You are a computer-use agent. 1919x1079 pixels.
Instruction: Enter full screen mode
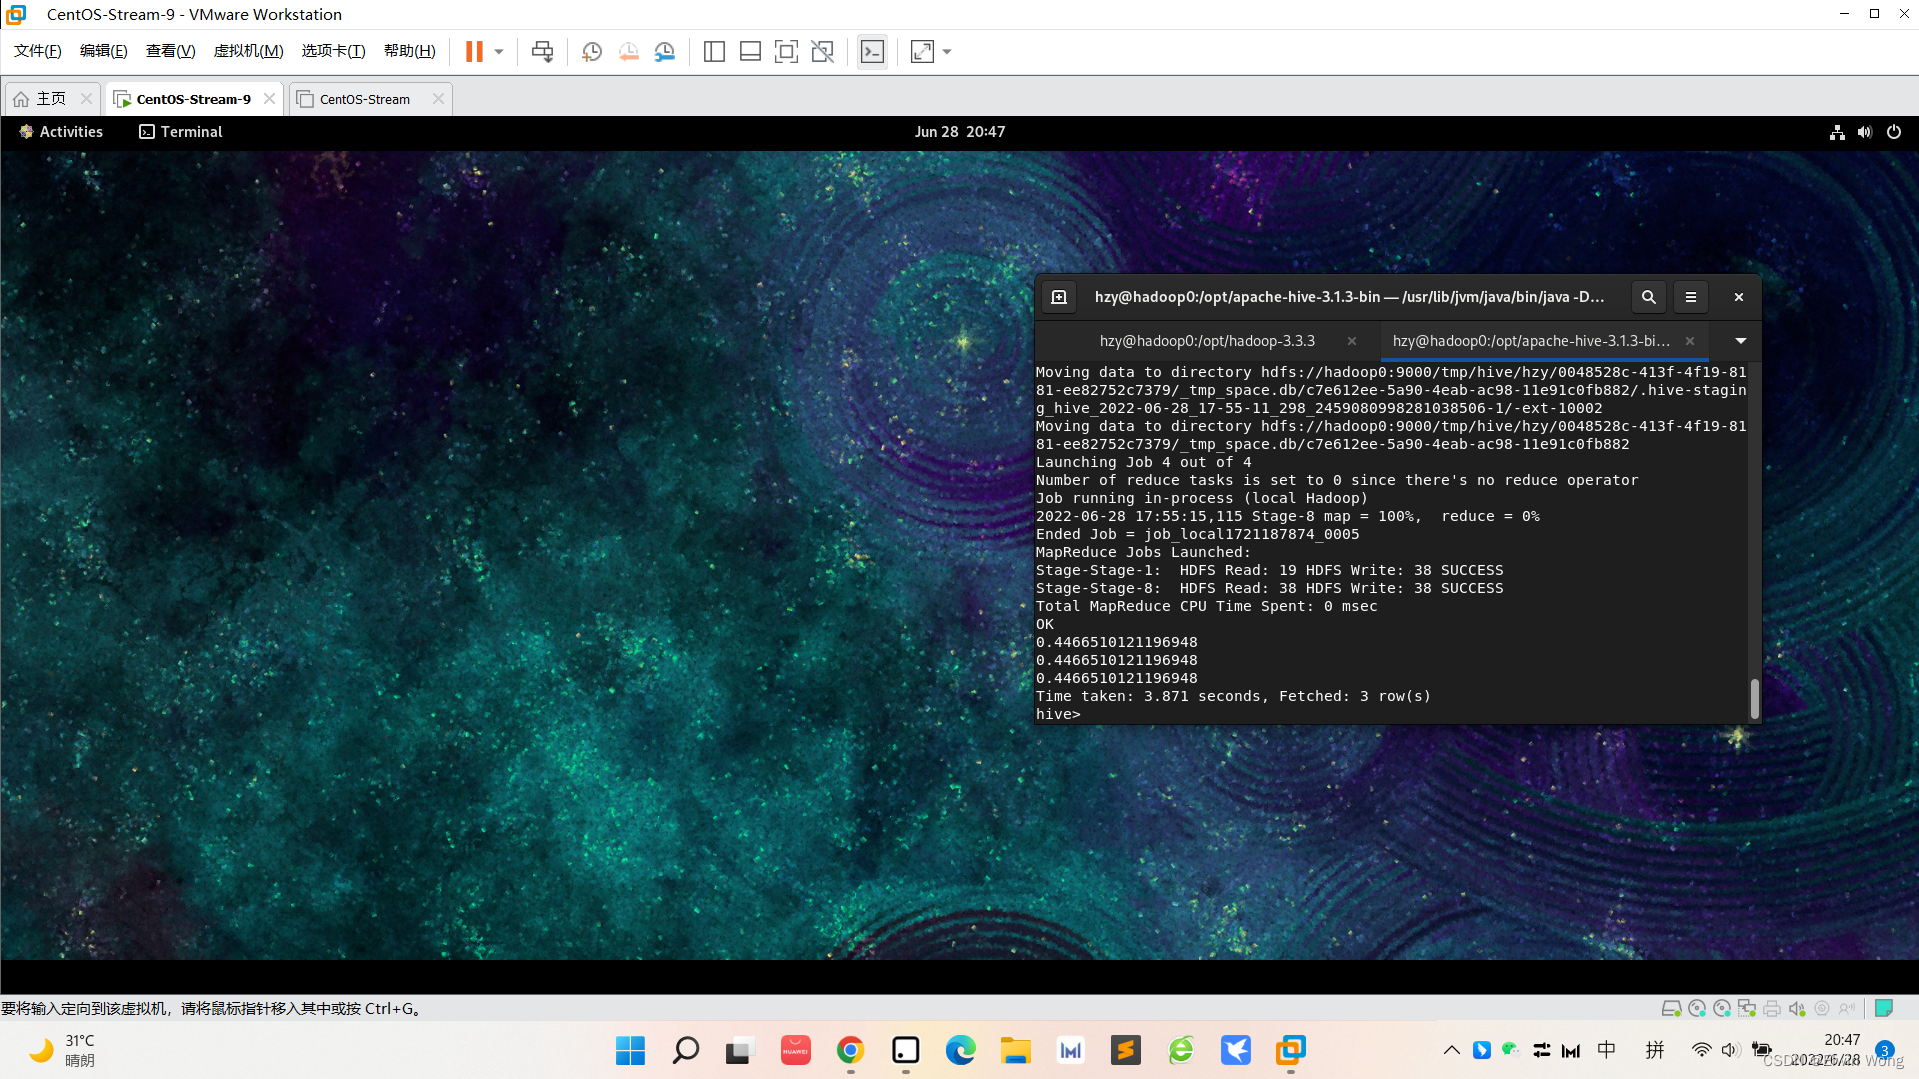[x=786, y=51]
